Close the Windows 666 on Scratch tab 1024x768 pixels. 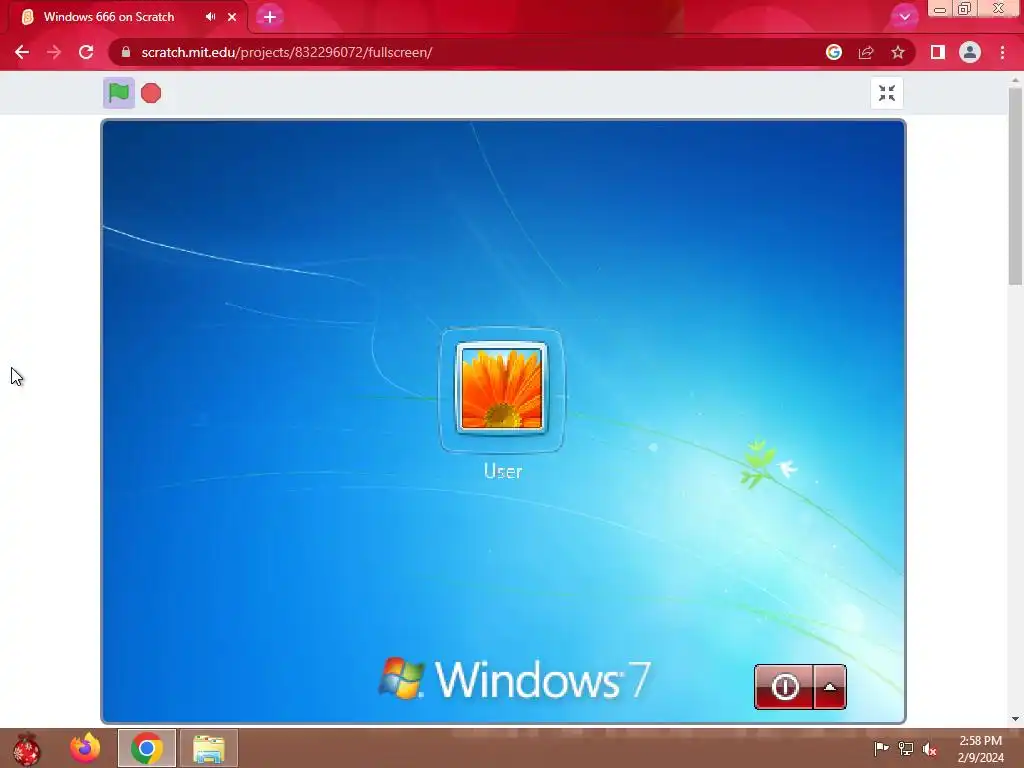(232, 17)
